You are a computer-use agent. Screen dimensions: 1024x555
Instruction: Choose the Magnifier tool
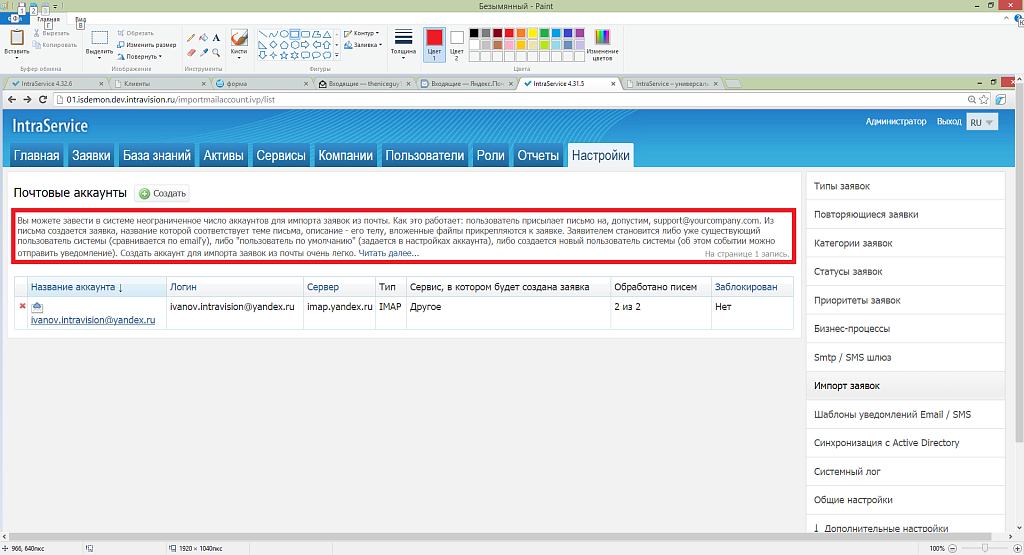point(216,52)
